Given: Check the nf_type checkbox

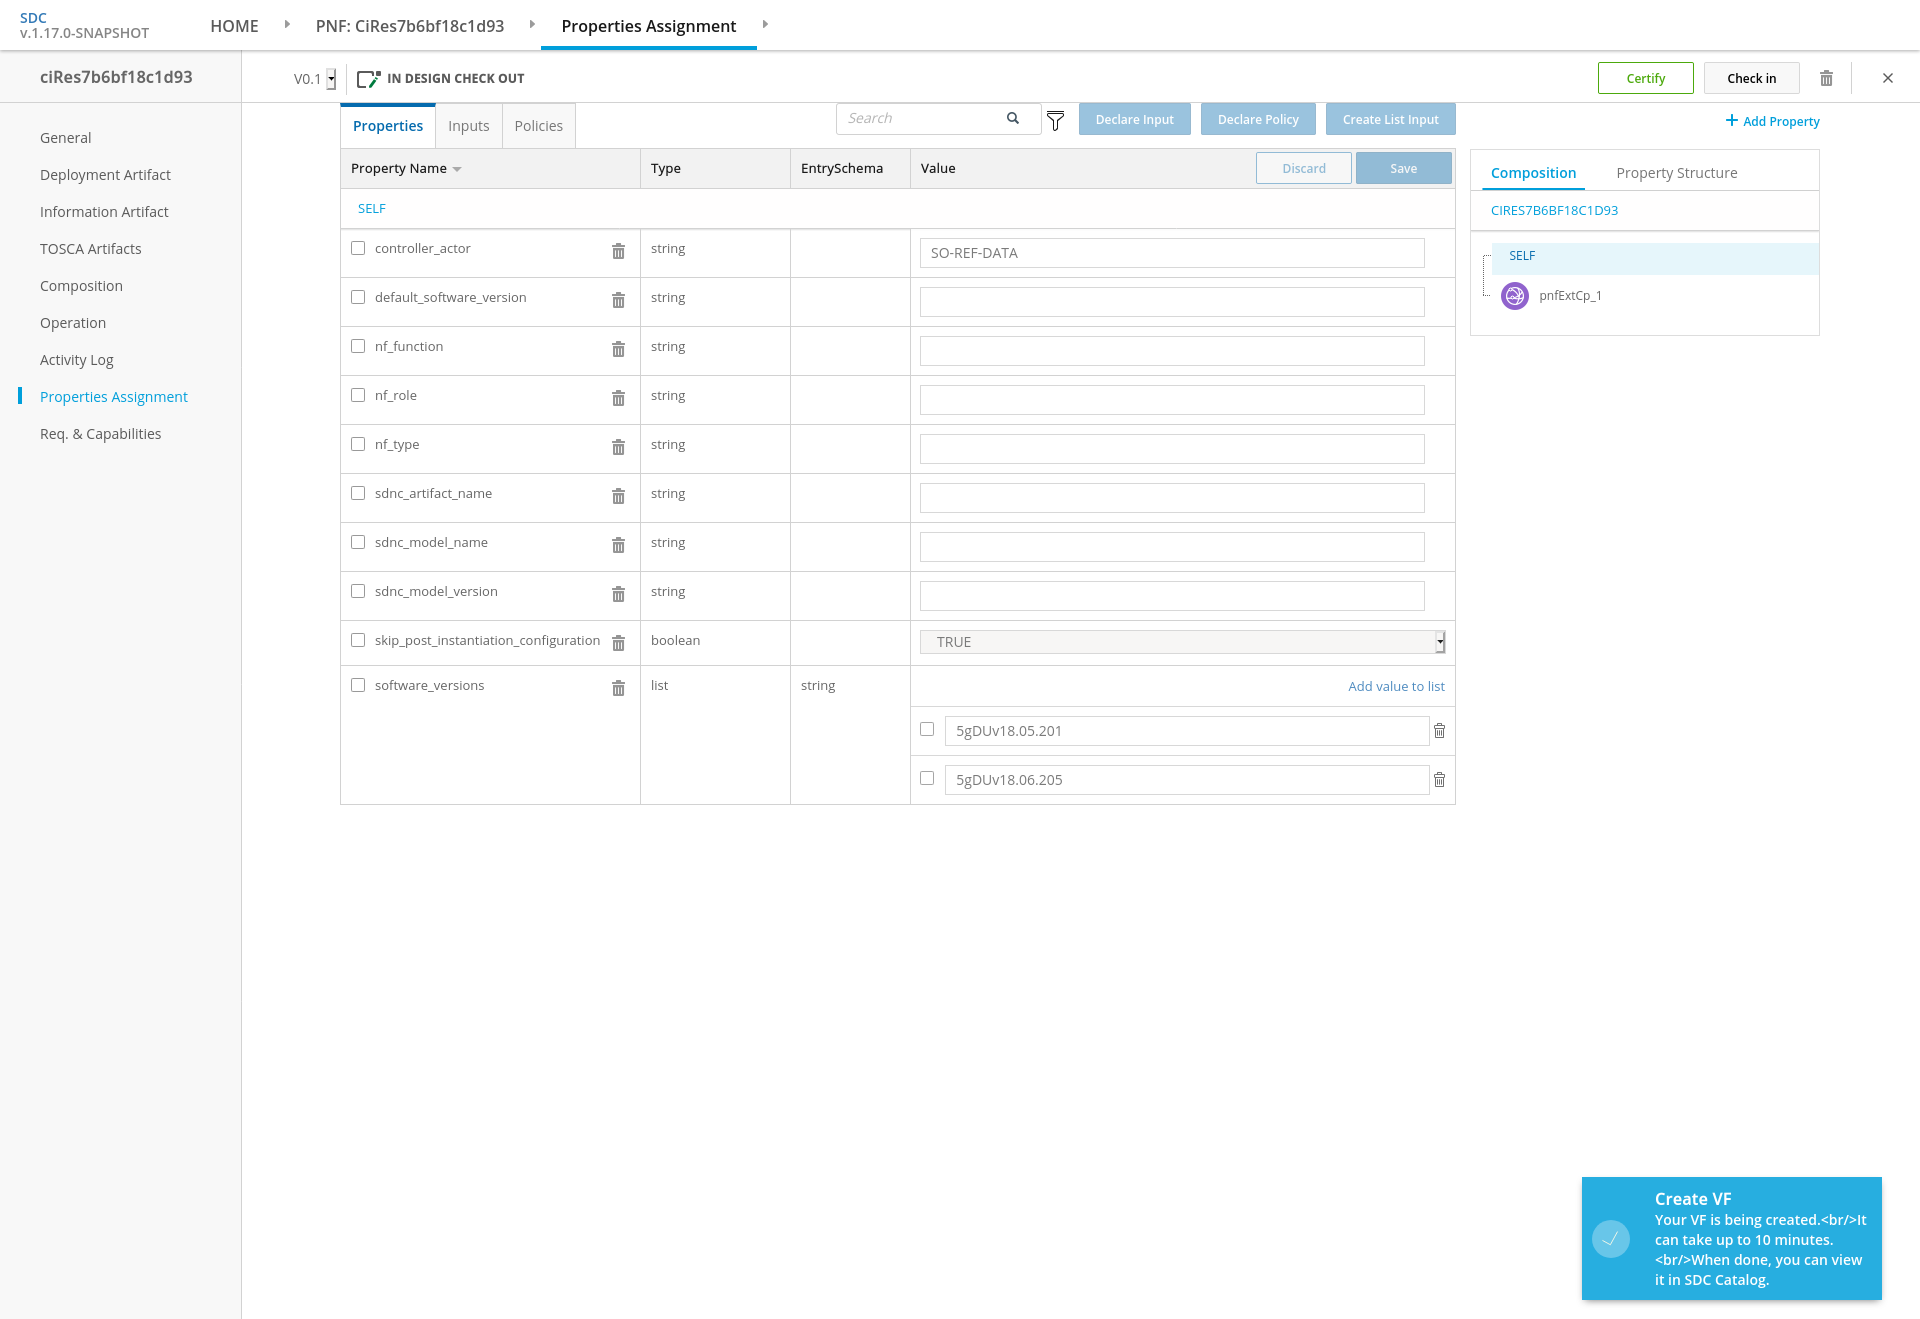Looking at the screenshot, I should 358,444.
